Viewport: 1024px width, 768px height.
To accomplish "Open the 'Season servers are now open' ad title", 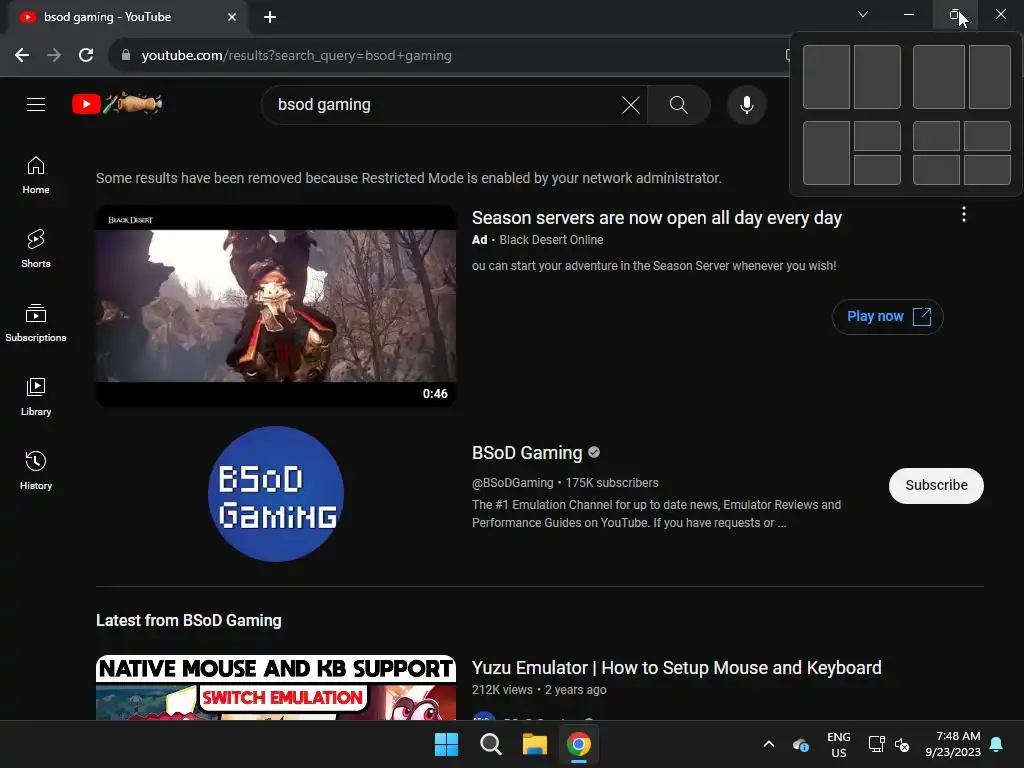I will click(656, 217).
